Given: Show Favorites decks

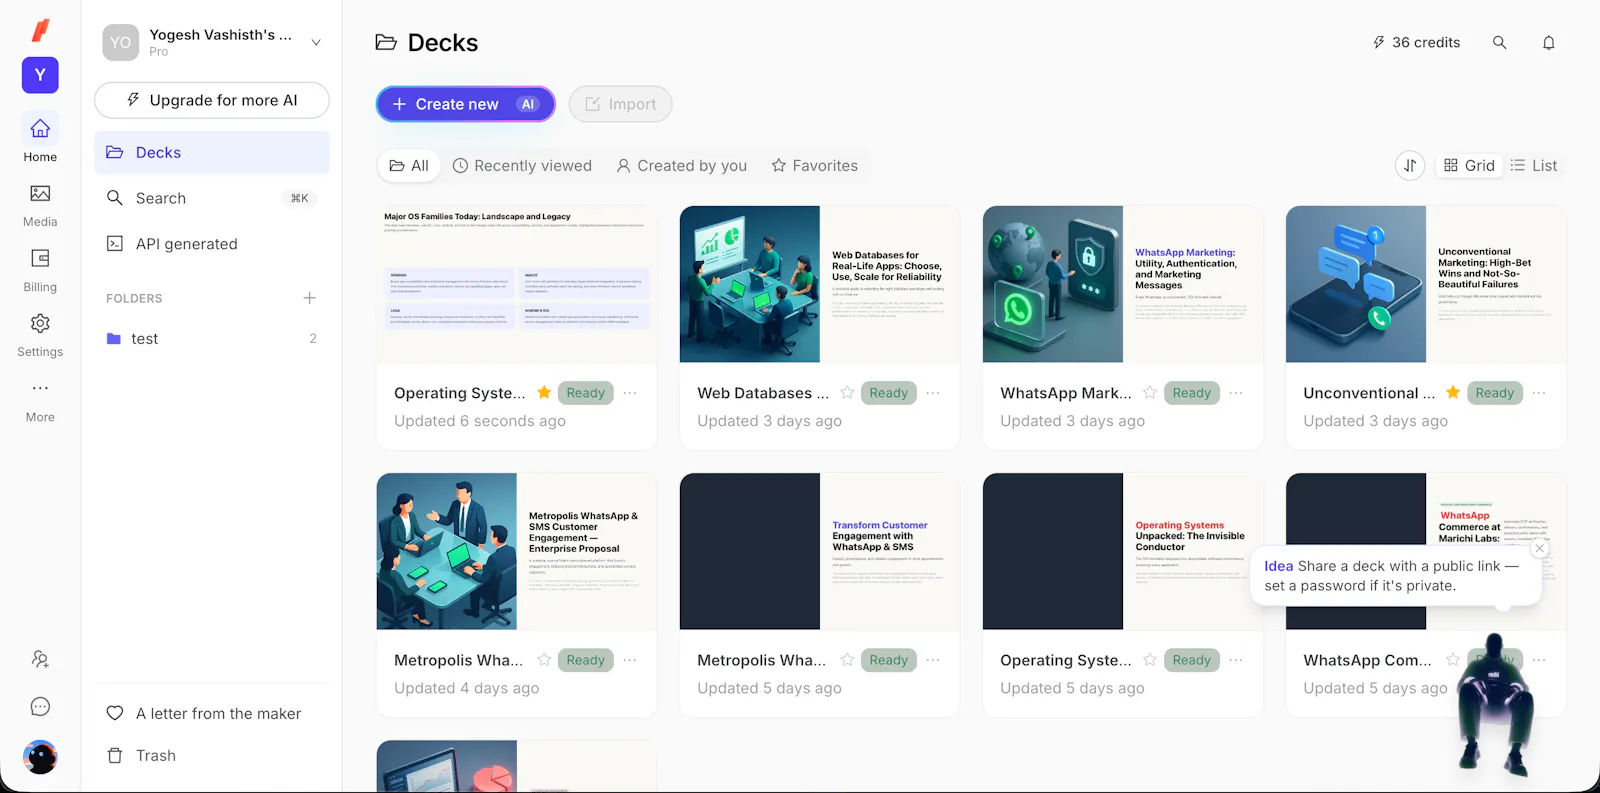Looking at the screenshot, I should click(x=815, y=166).
